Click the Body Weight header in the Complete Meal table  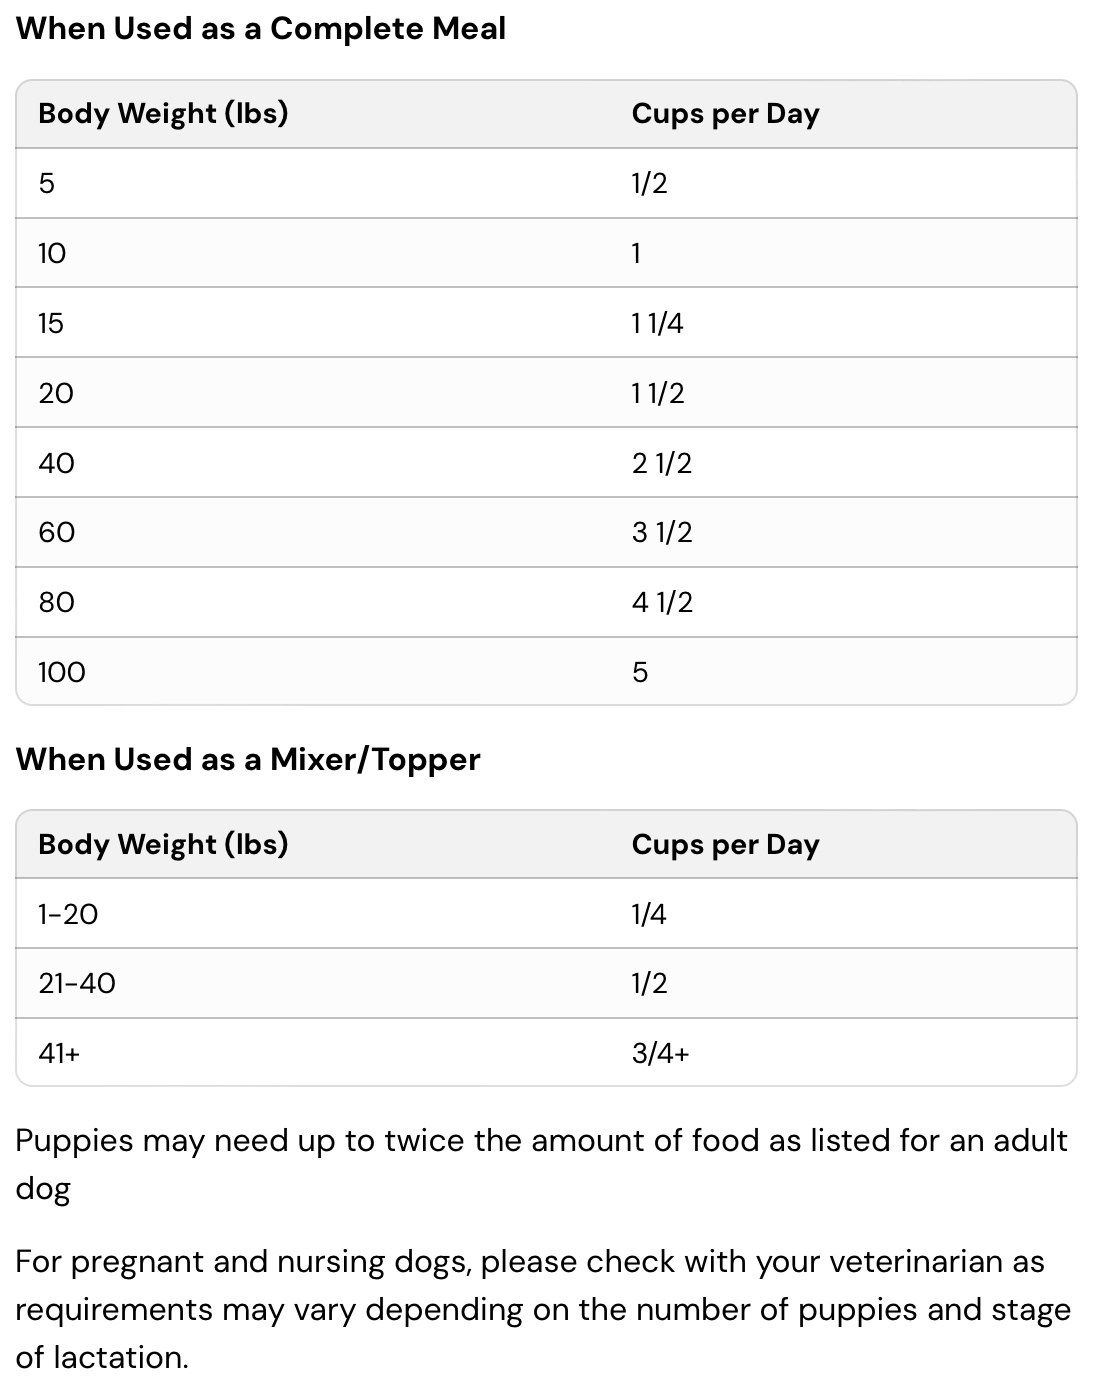[163, 114]
